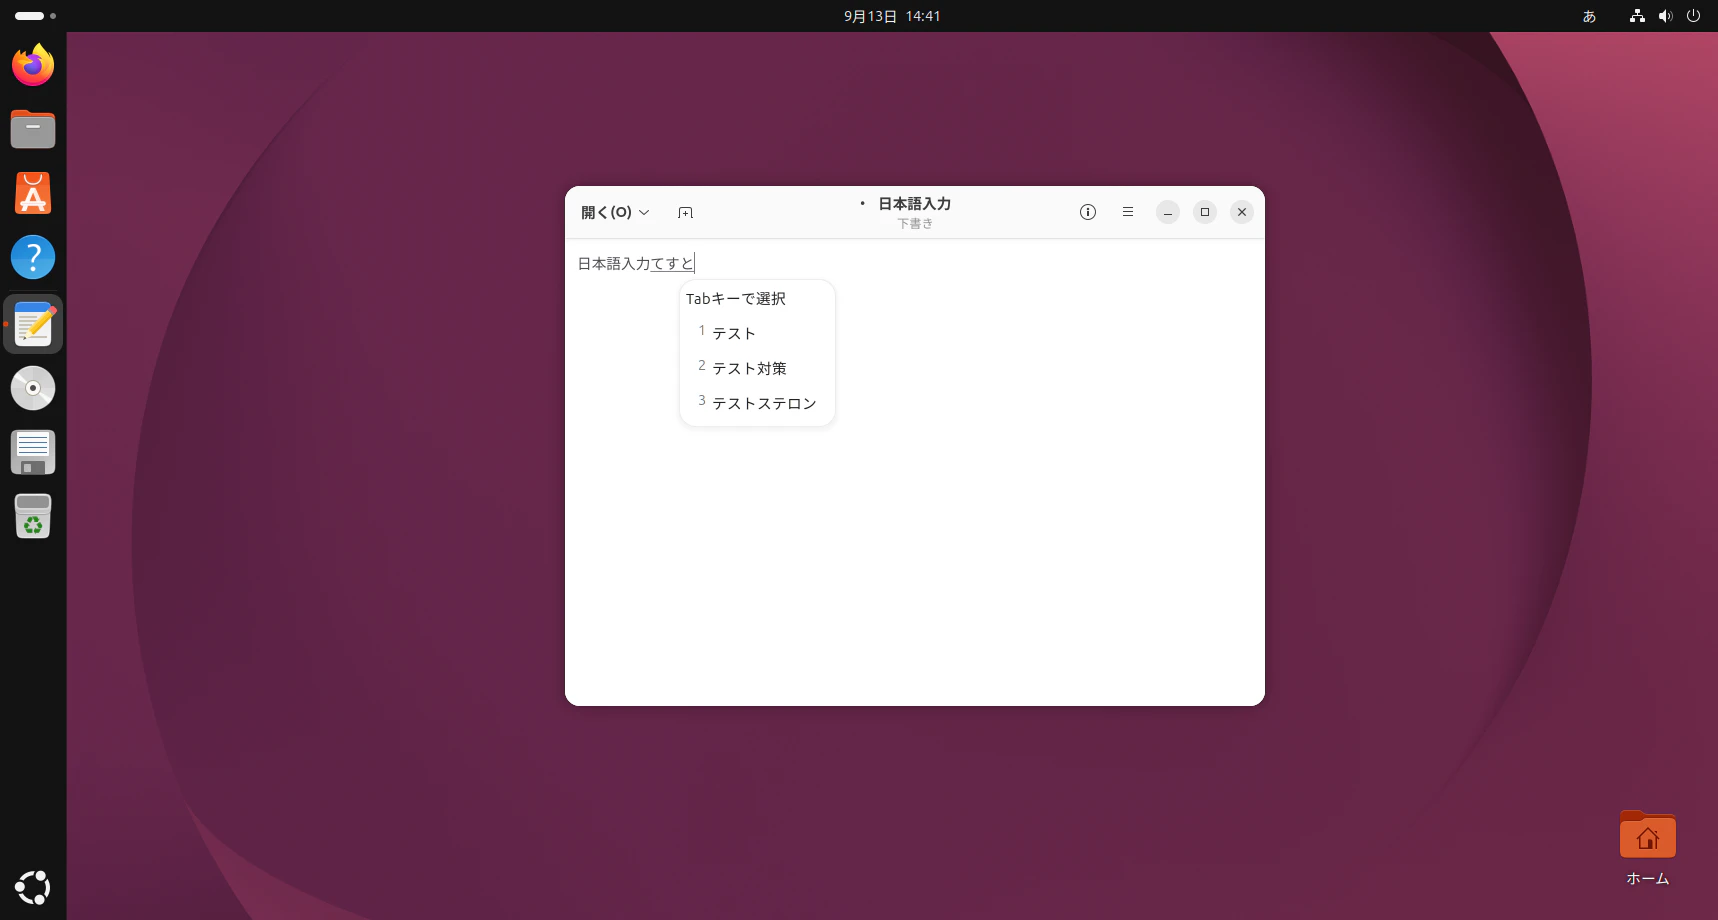Click the Tabキーで選択 hint text
This screenshot has height=920, width=1718.
[x=736, y=298]
